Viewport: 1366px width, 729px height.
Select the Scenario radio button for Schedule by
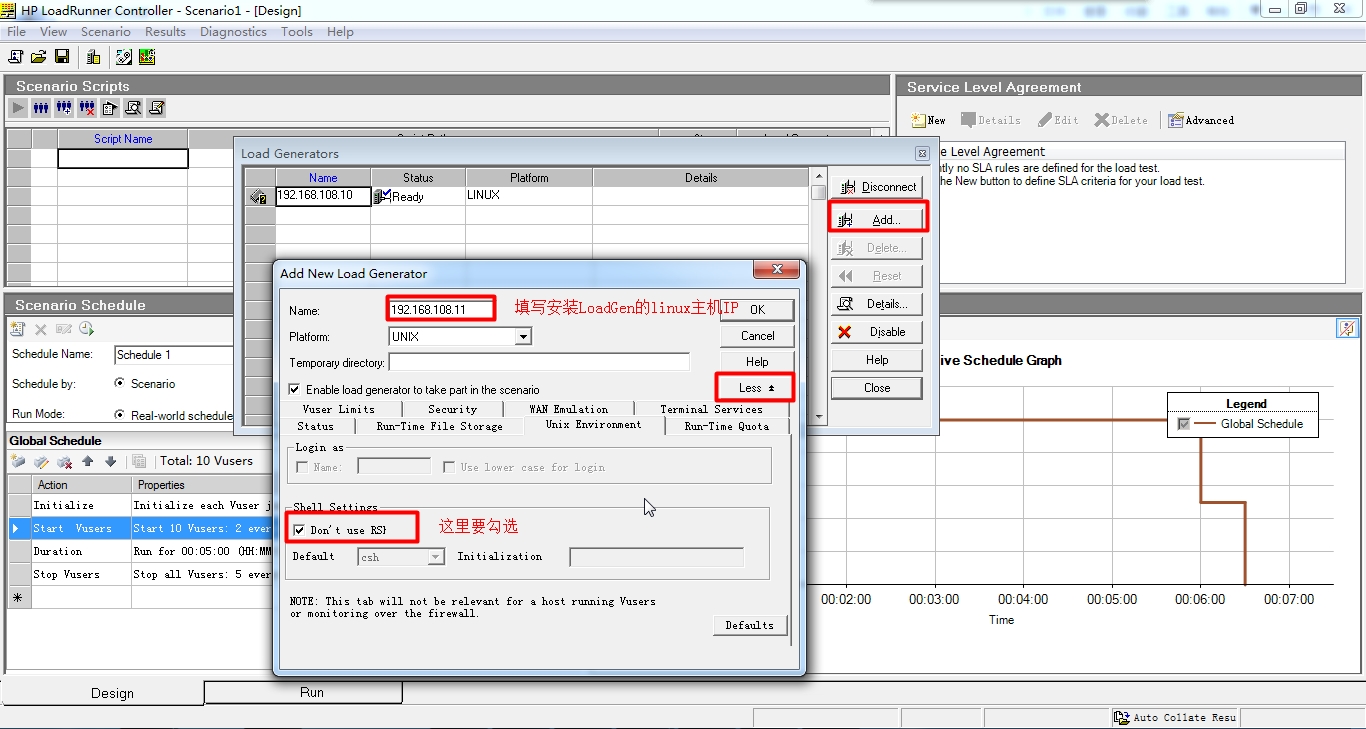point(120,384)
